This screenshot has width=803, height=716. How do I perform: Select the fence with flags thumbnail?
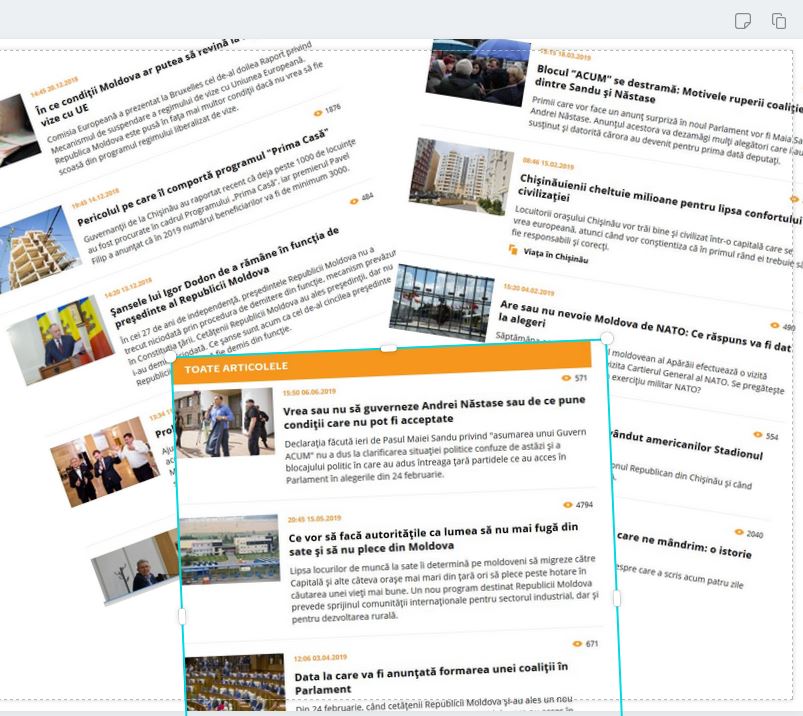pos(441,303)
